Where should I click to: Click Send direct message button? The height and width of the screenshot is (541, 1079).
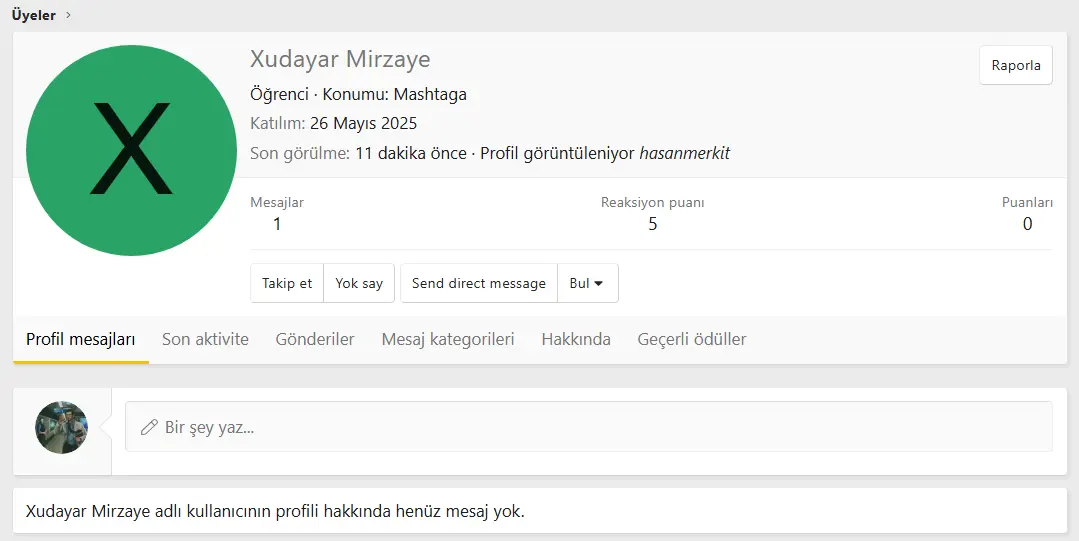(479, 283)
